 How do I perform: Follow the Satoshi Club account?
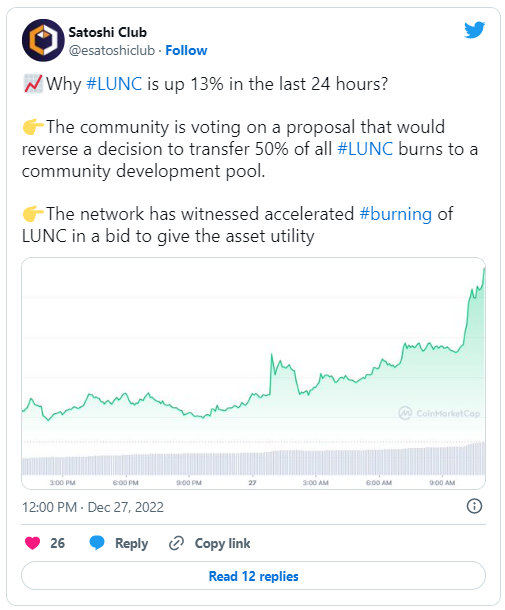(x=186, y=50)
